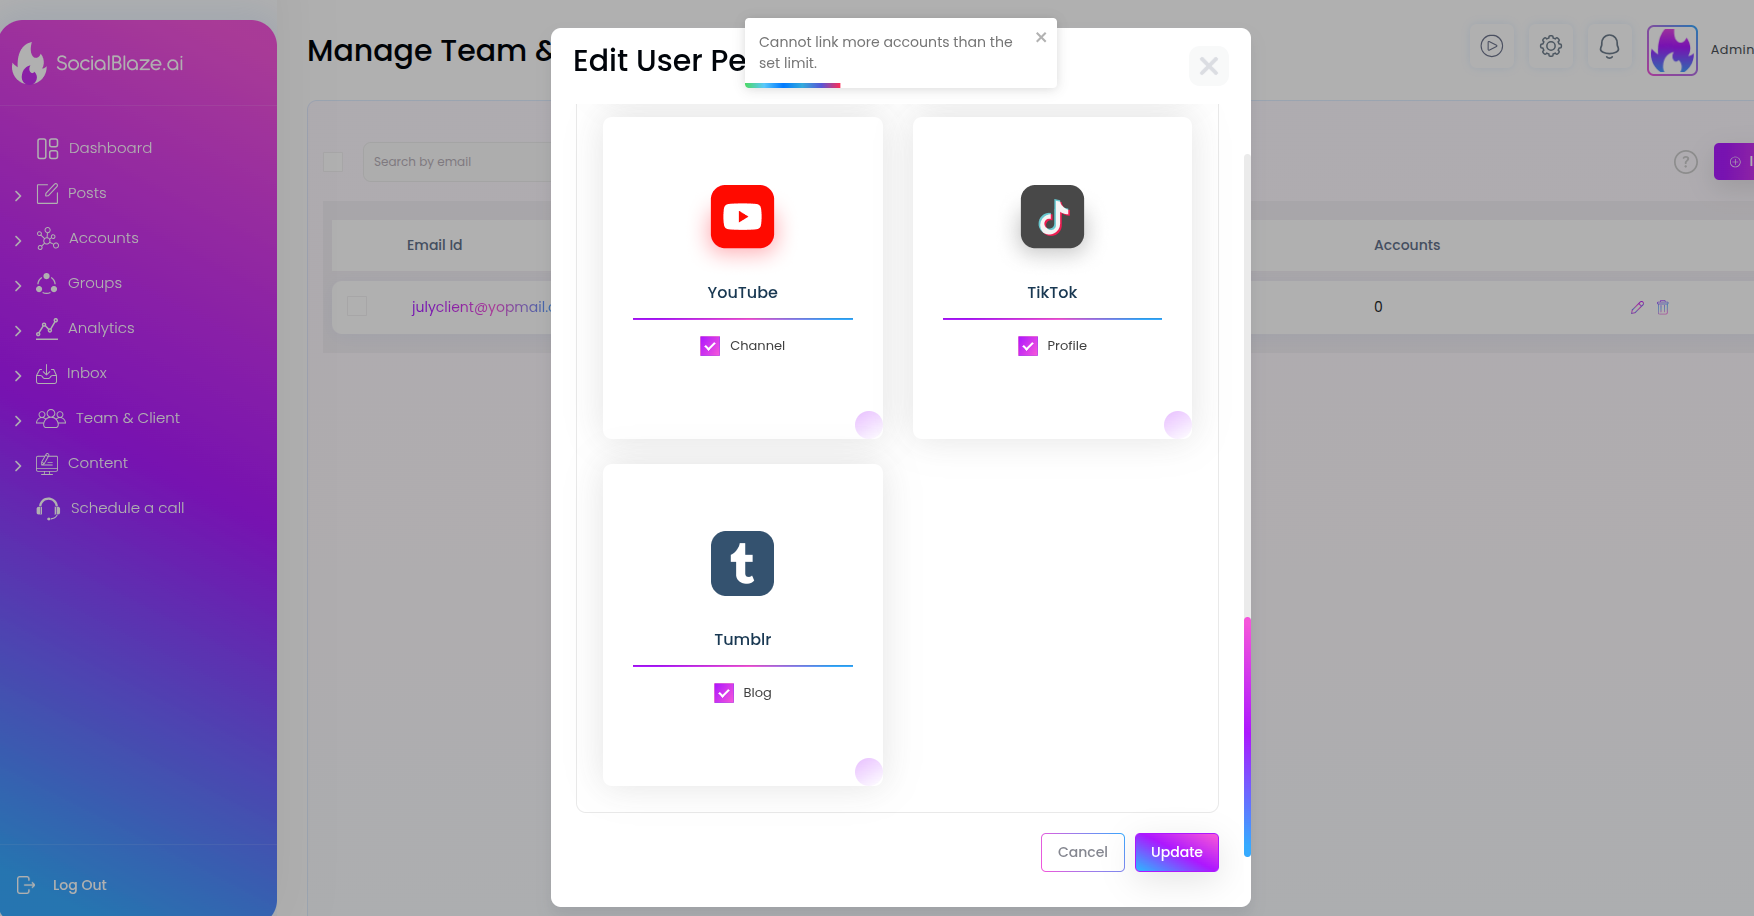This screenshot has width=1754, height=916.
Task: Uncheck TikTok Profile permission
Action: point(1028,346)
